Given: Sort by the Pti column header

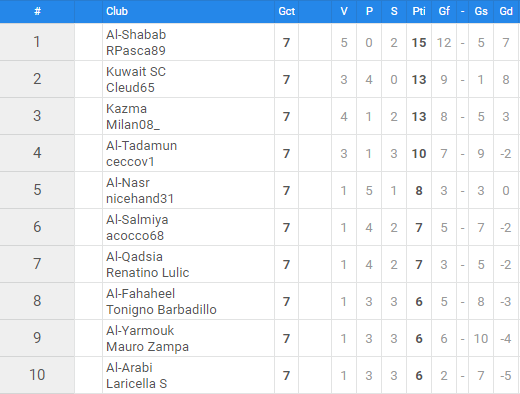Looking at the screenshot, I should [419, 11].
